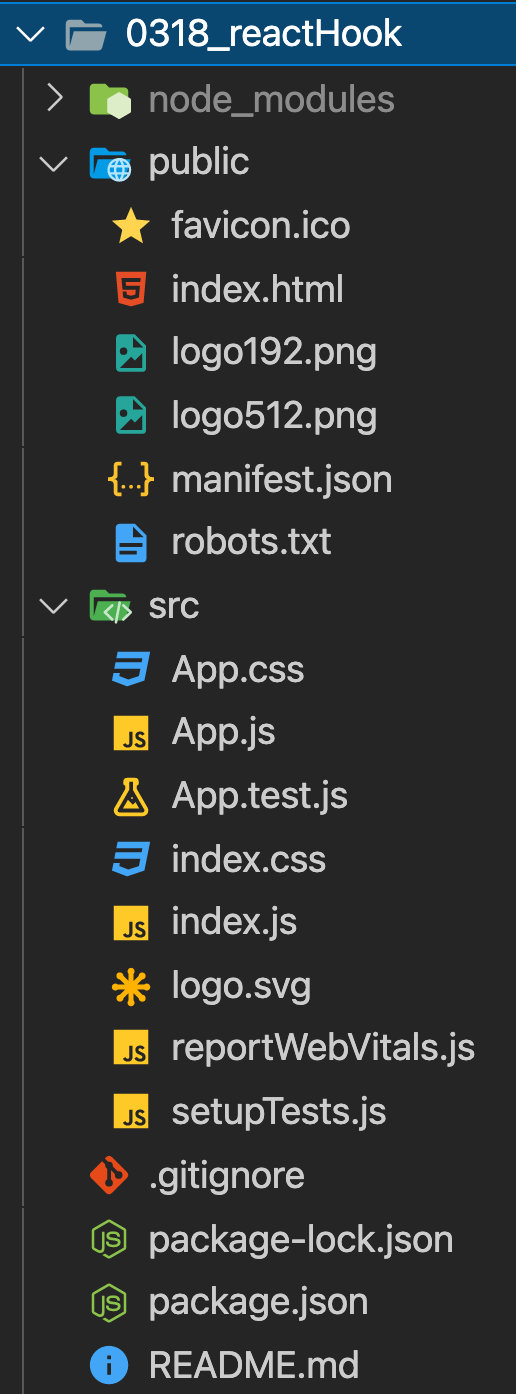Open the App.test.js file
This screenshot has width=516, height=1394.
pos(260,797)
